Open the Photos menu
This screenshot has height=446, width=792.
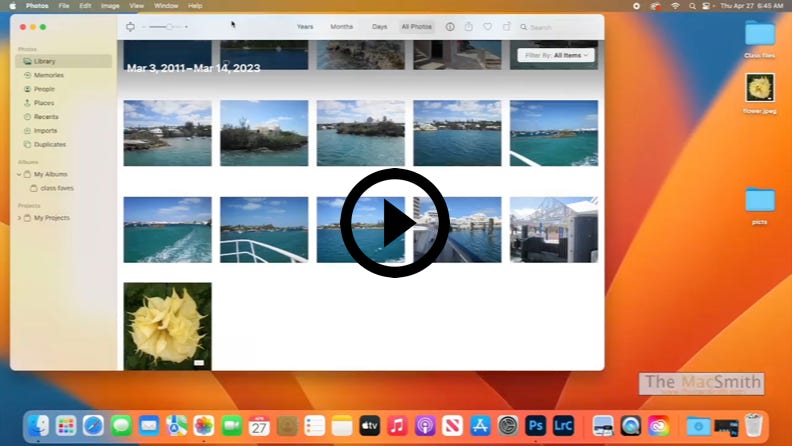pos(37,6)
